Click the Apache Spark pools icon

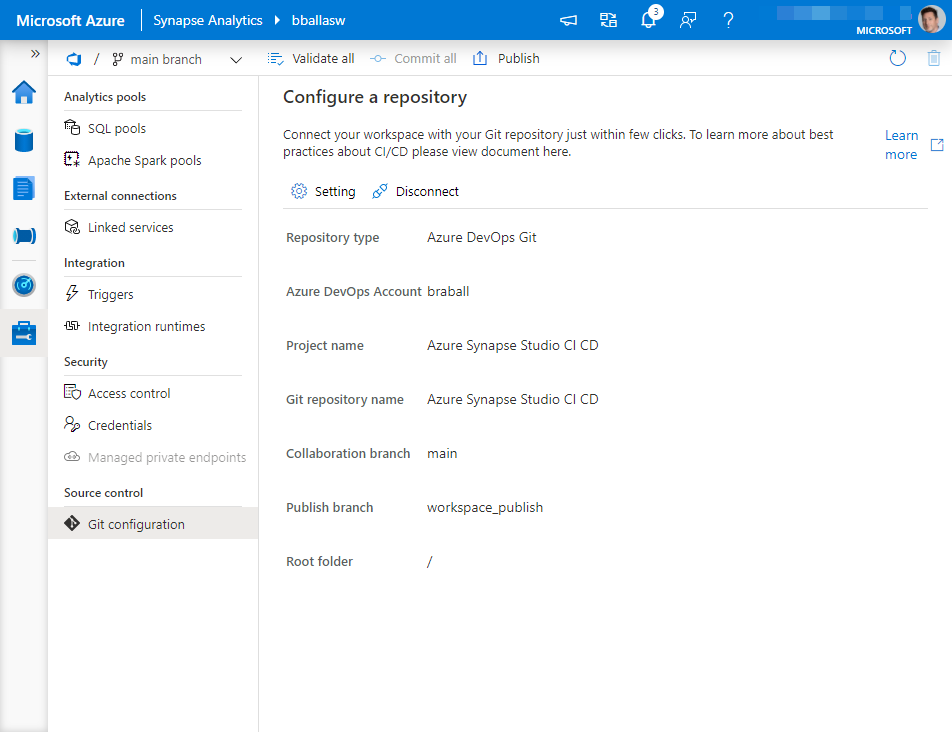coord(72,159)
